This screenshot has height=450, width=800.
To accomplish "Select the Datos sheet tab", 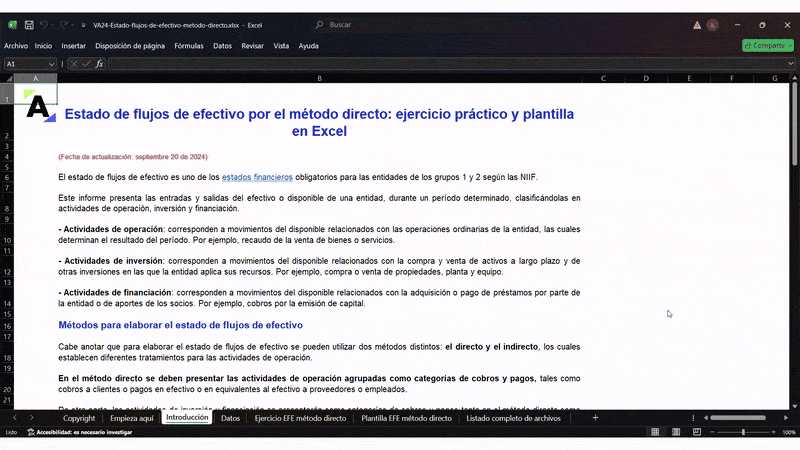I will 230,418.
